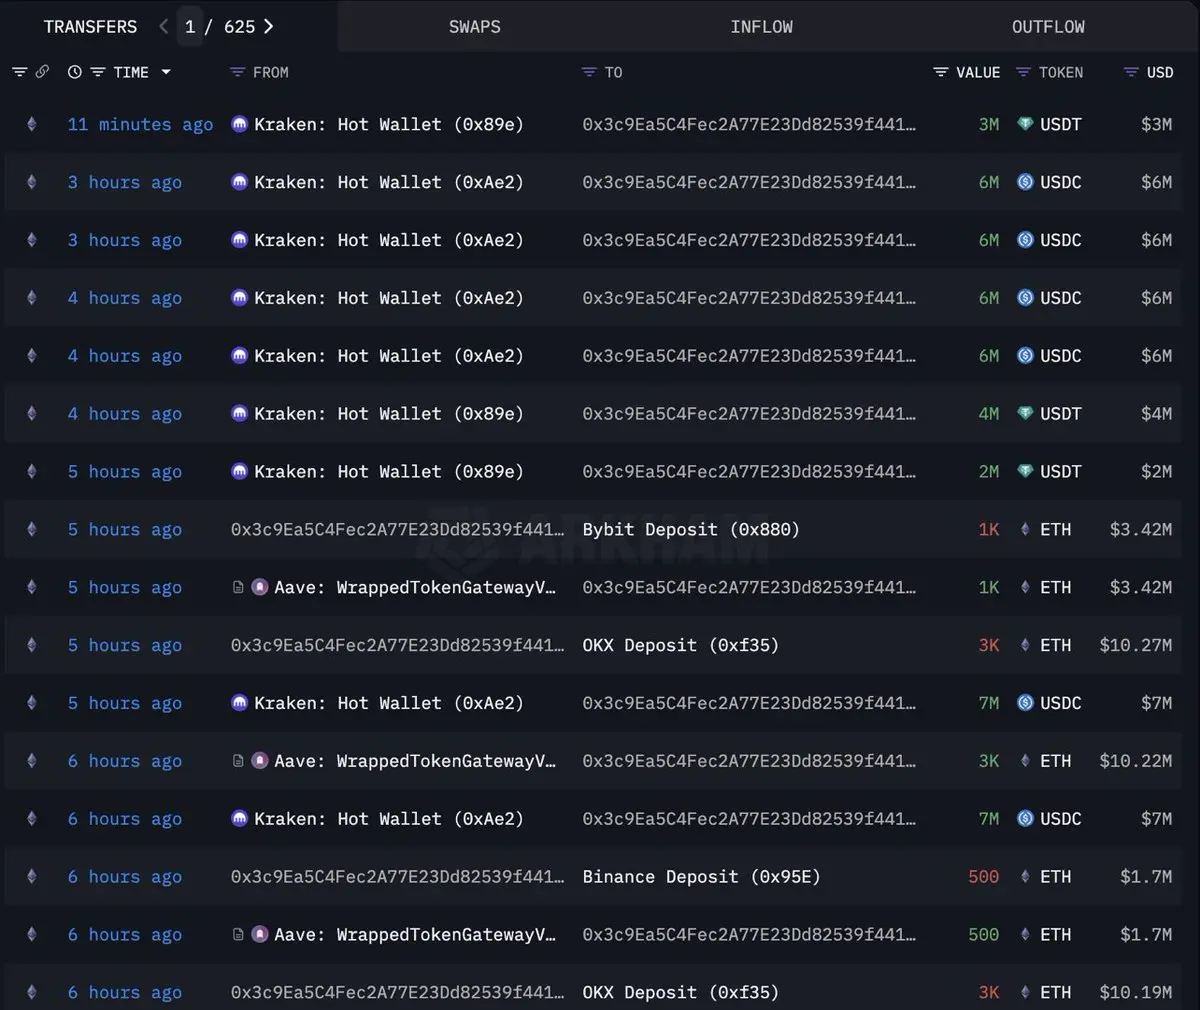Click Kraken logo in the 4M USDT row

pyautogui.click(x=239, y=413)
